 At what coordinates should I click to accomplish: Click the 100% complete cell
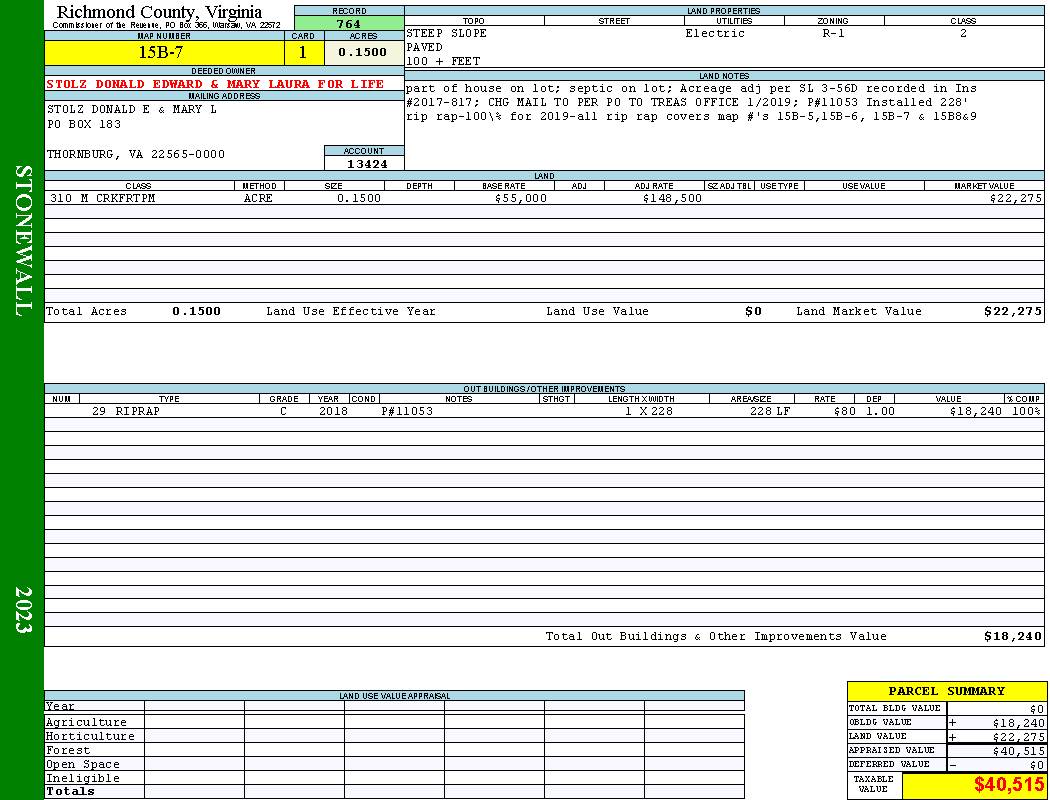point(1026,411)
